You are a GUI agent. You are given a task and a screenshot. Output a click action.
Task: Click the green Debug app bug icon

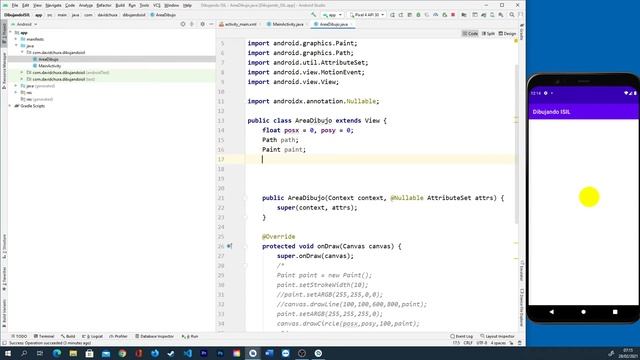418,15
